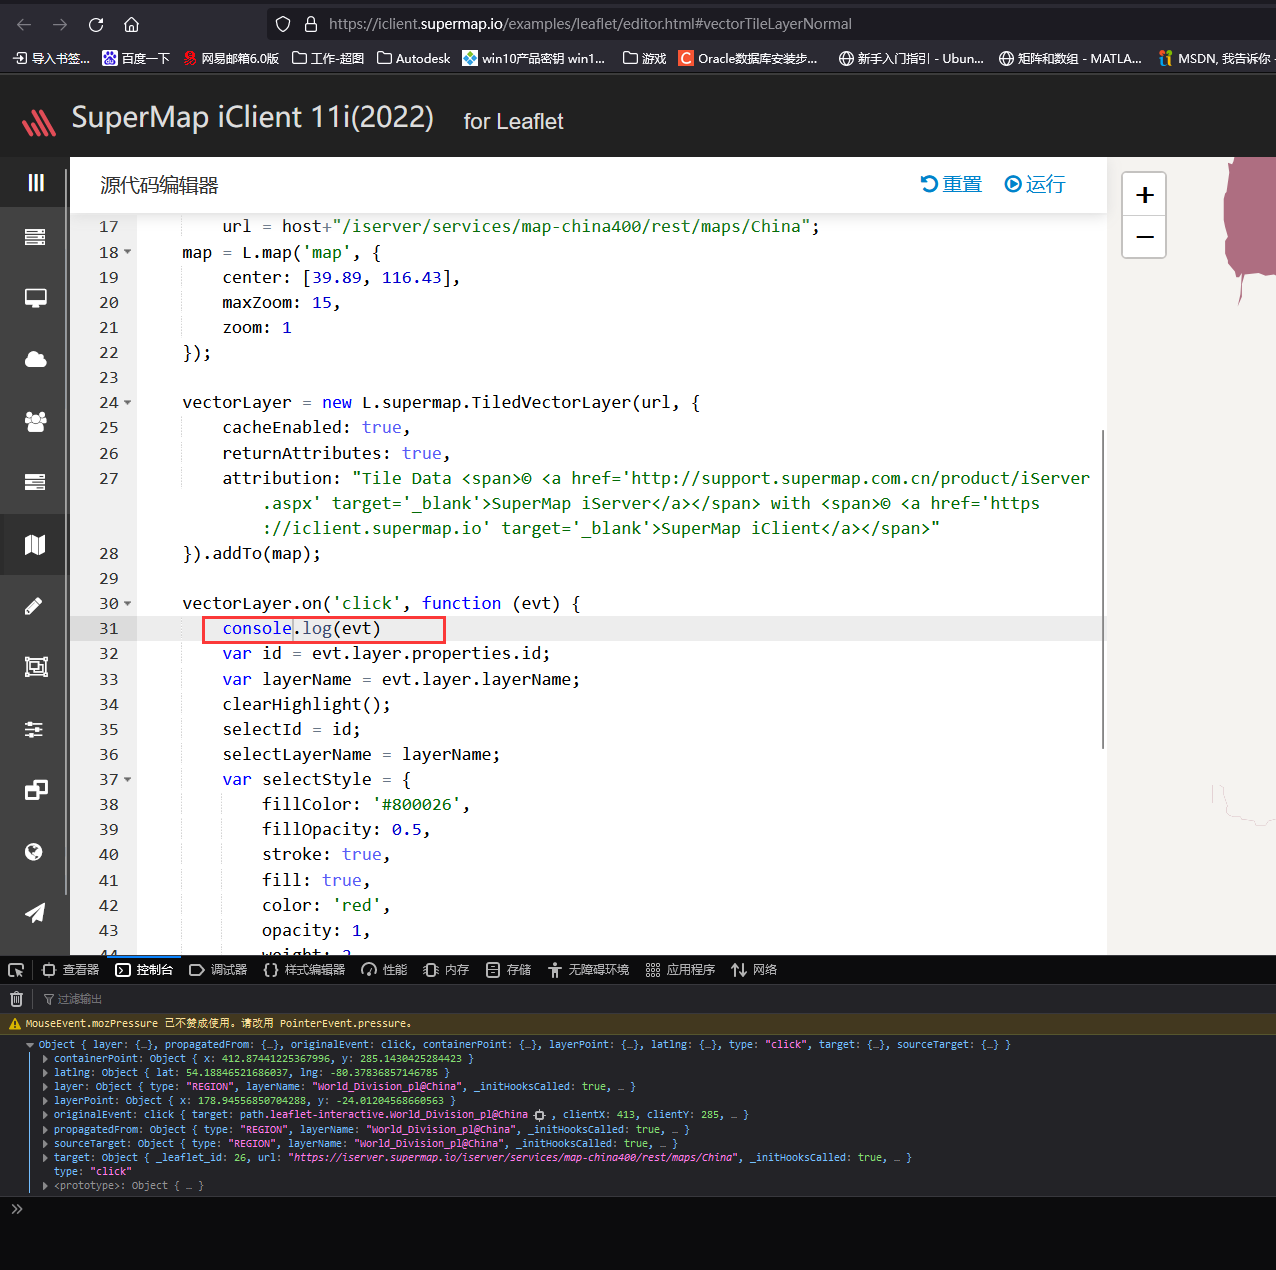Image resolution: width=1276 pixels, height=1270 pixels.
Task: Clear console with the trash icon
Action: click(x=16, y=999)
